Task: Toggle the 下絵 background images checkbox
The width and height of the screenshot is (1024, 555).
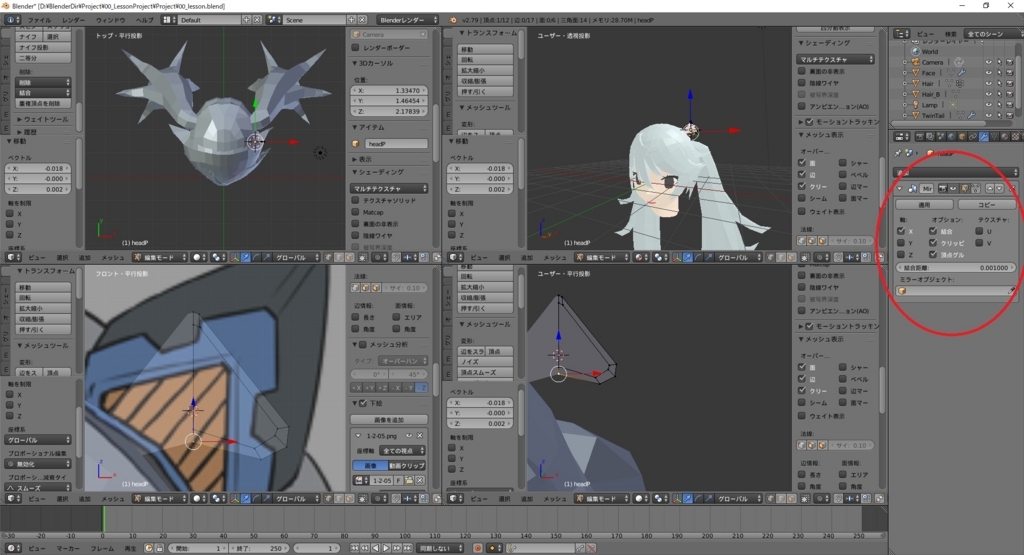Action: click(363, 403)
